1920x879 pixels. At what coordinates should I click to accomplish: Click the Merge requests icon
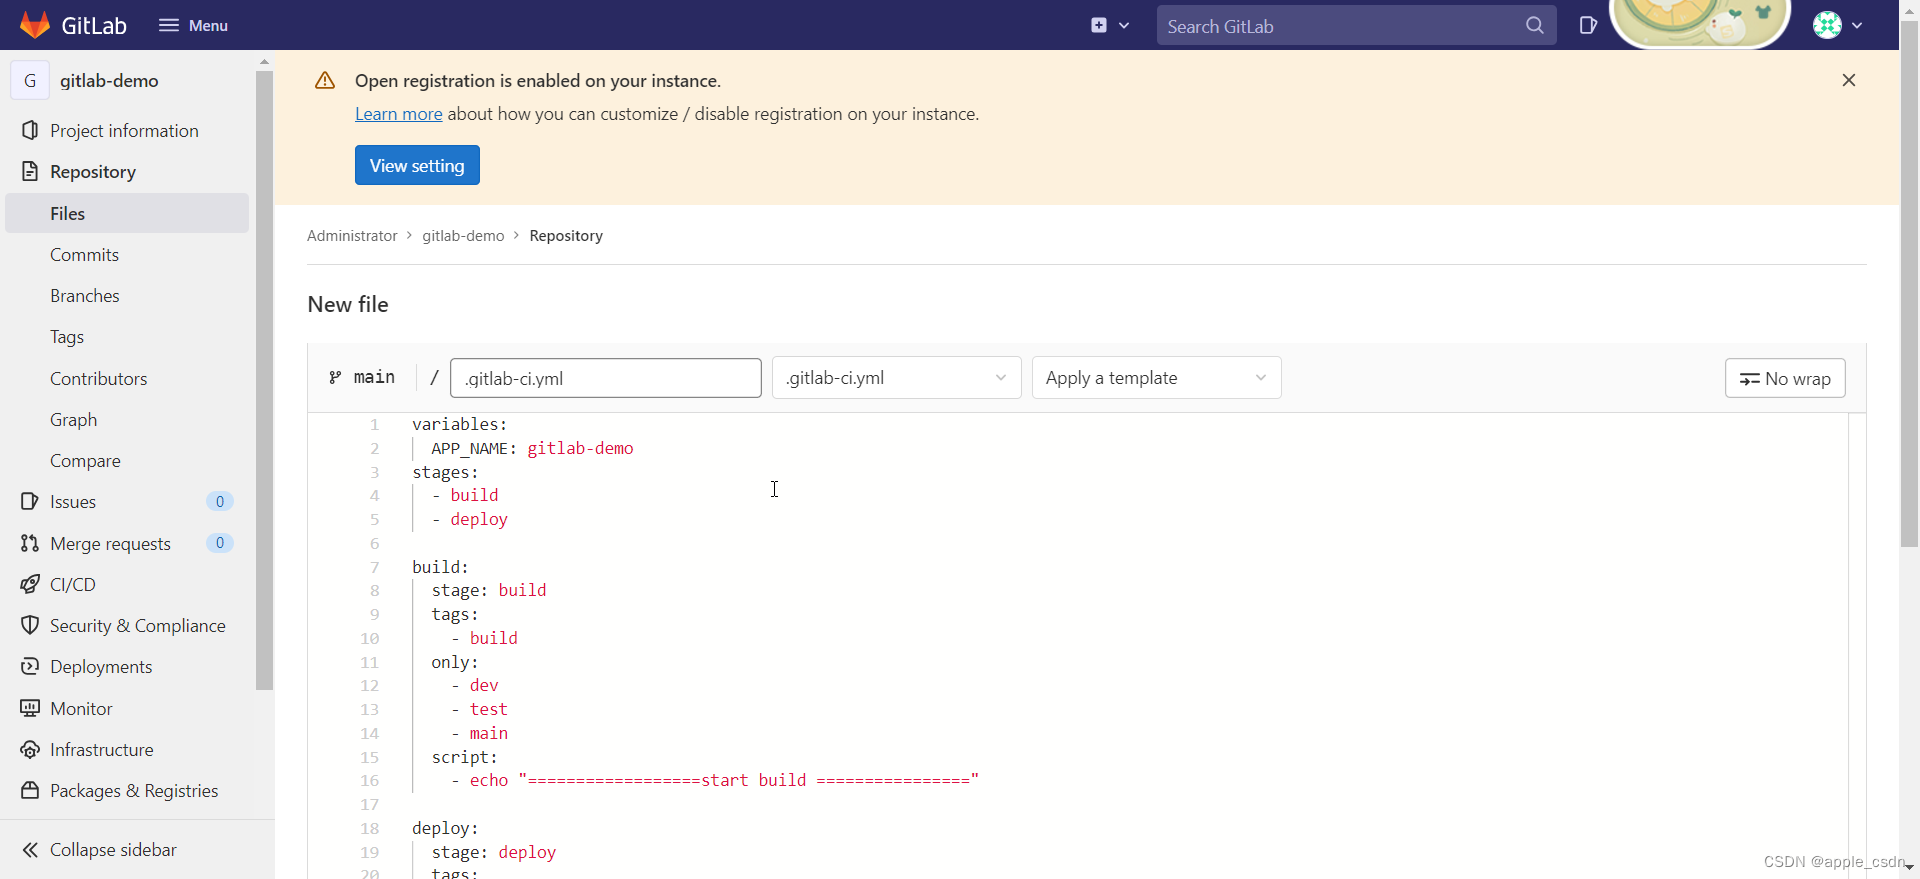pyautogui.click(x=30, y=543)
